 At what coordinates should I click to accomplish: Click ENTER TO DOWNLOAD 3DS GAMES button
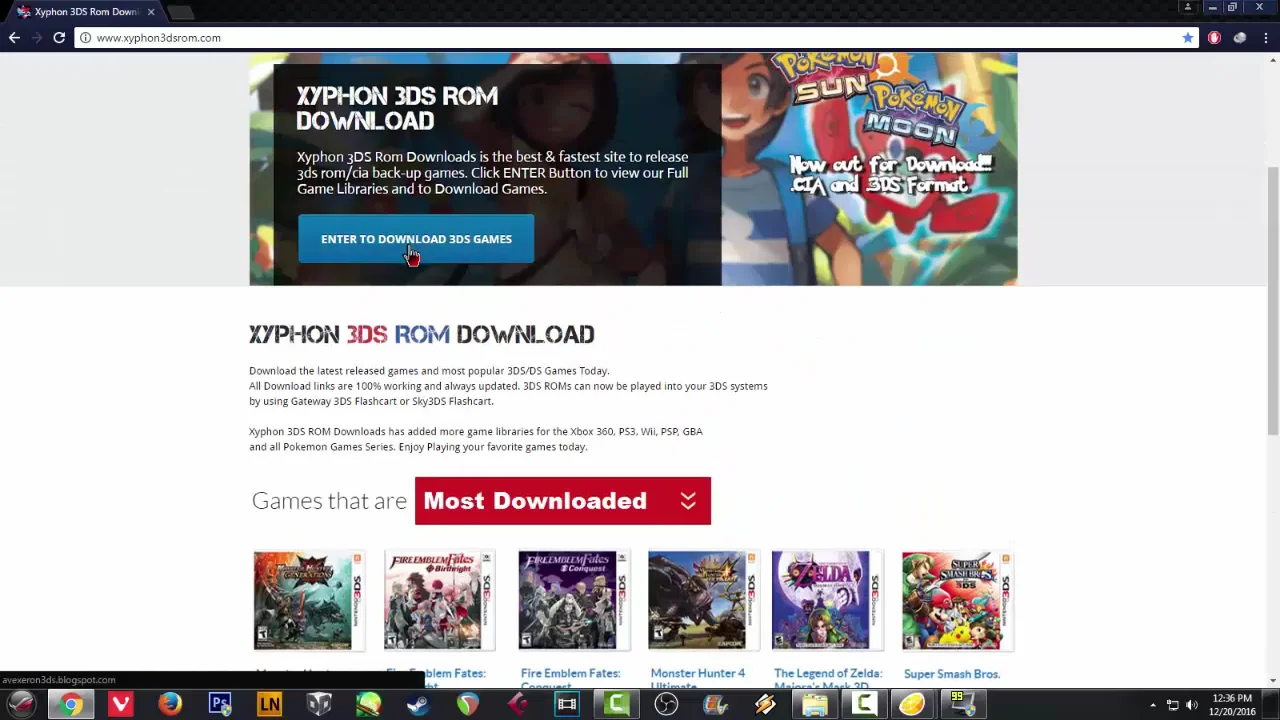click(x=416, y=239)
